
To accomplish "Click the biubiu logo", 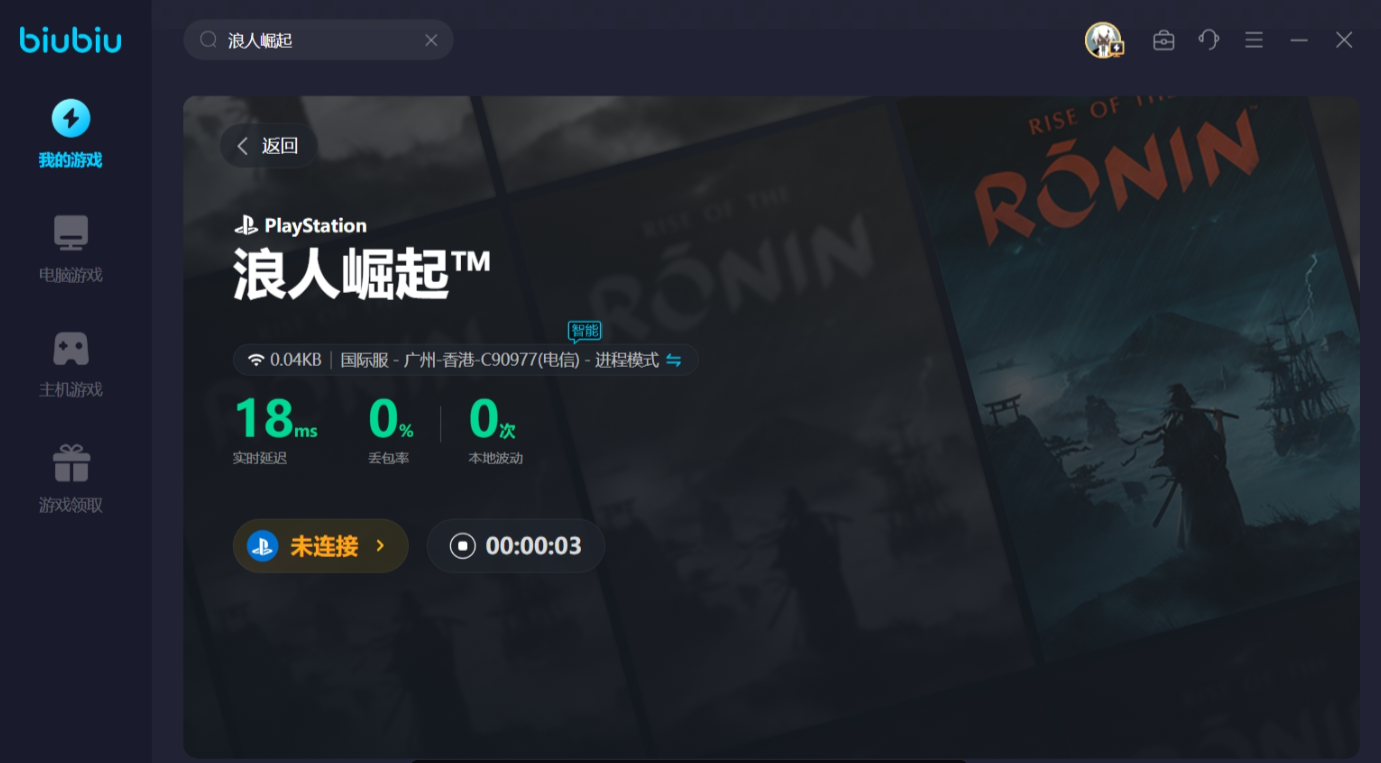I will 70,40.
